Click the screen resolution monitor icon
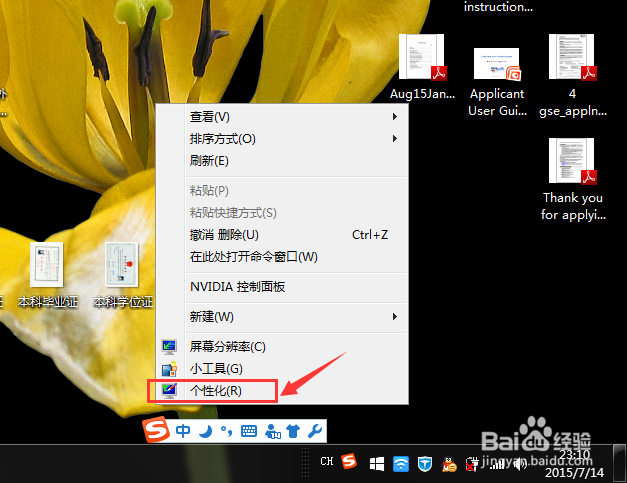The height and width of the screenshot is (483, 627). tap(169, 347)
